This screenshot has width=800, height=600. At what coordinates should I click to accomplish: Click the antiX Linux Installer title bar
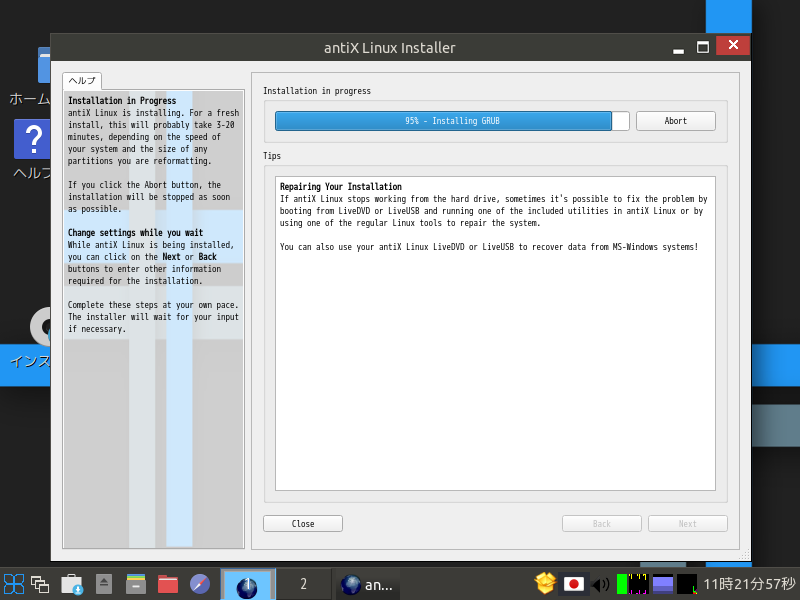point(389,47)
